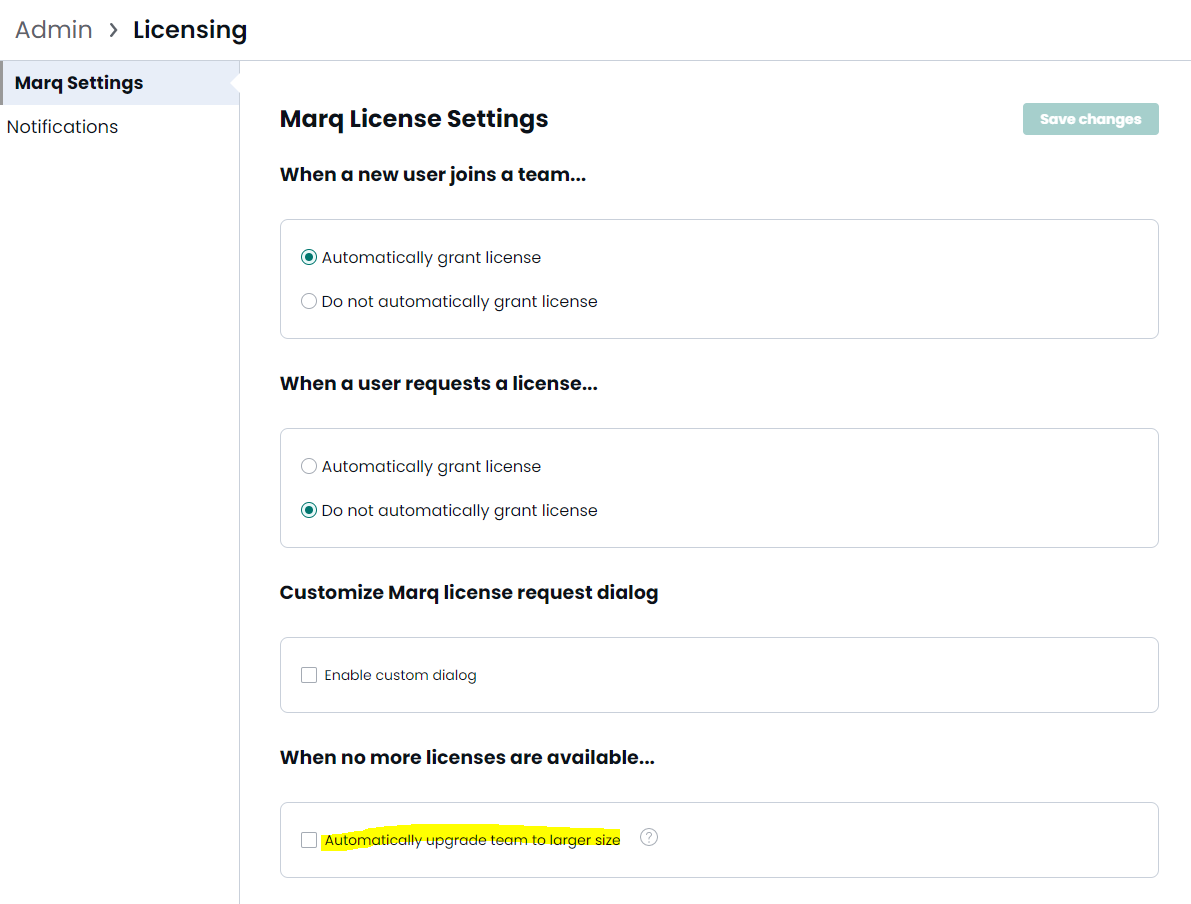Click the 'Customize Marq license request dialog' heading
Screen dimensions: 1191x904
[x=469, y=593]
